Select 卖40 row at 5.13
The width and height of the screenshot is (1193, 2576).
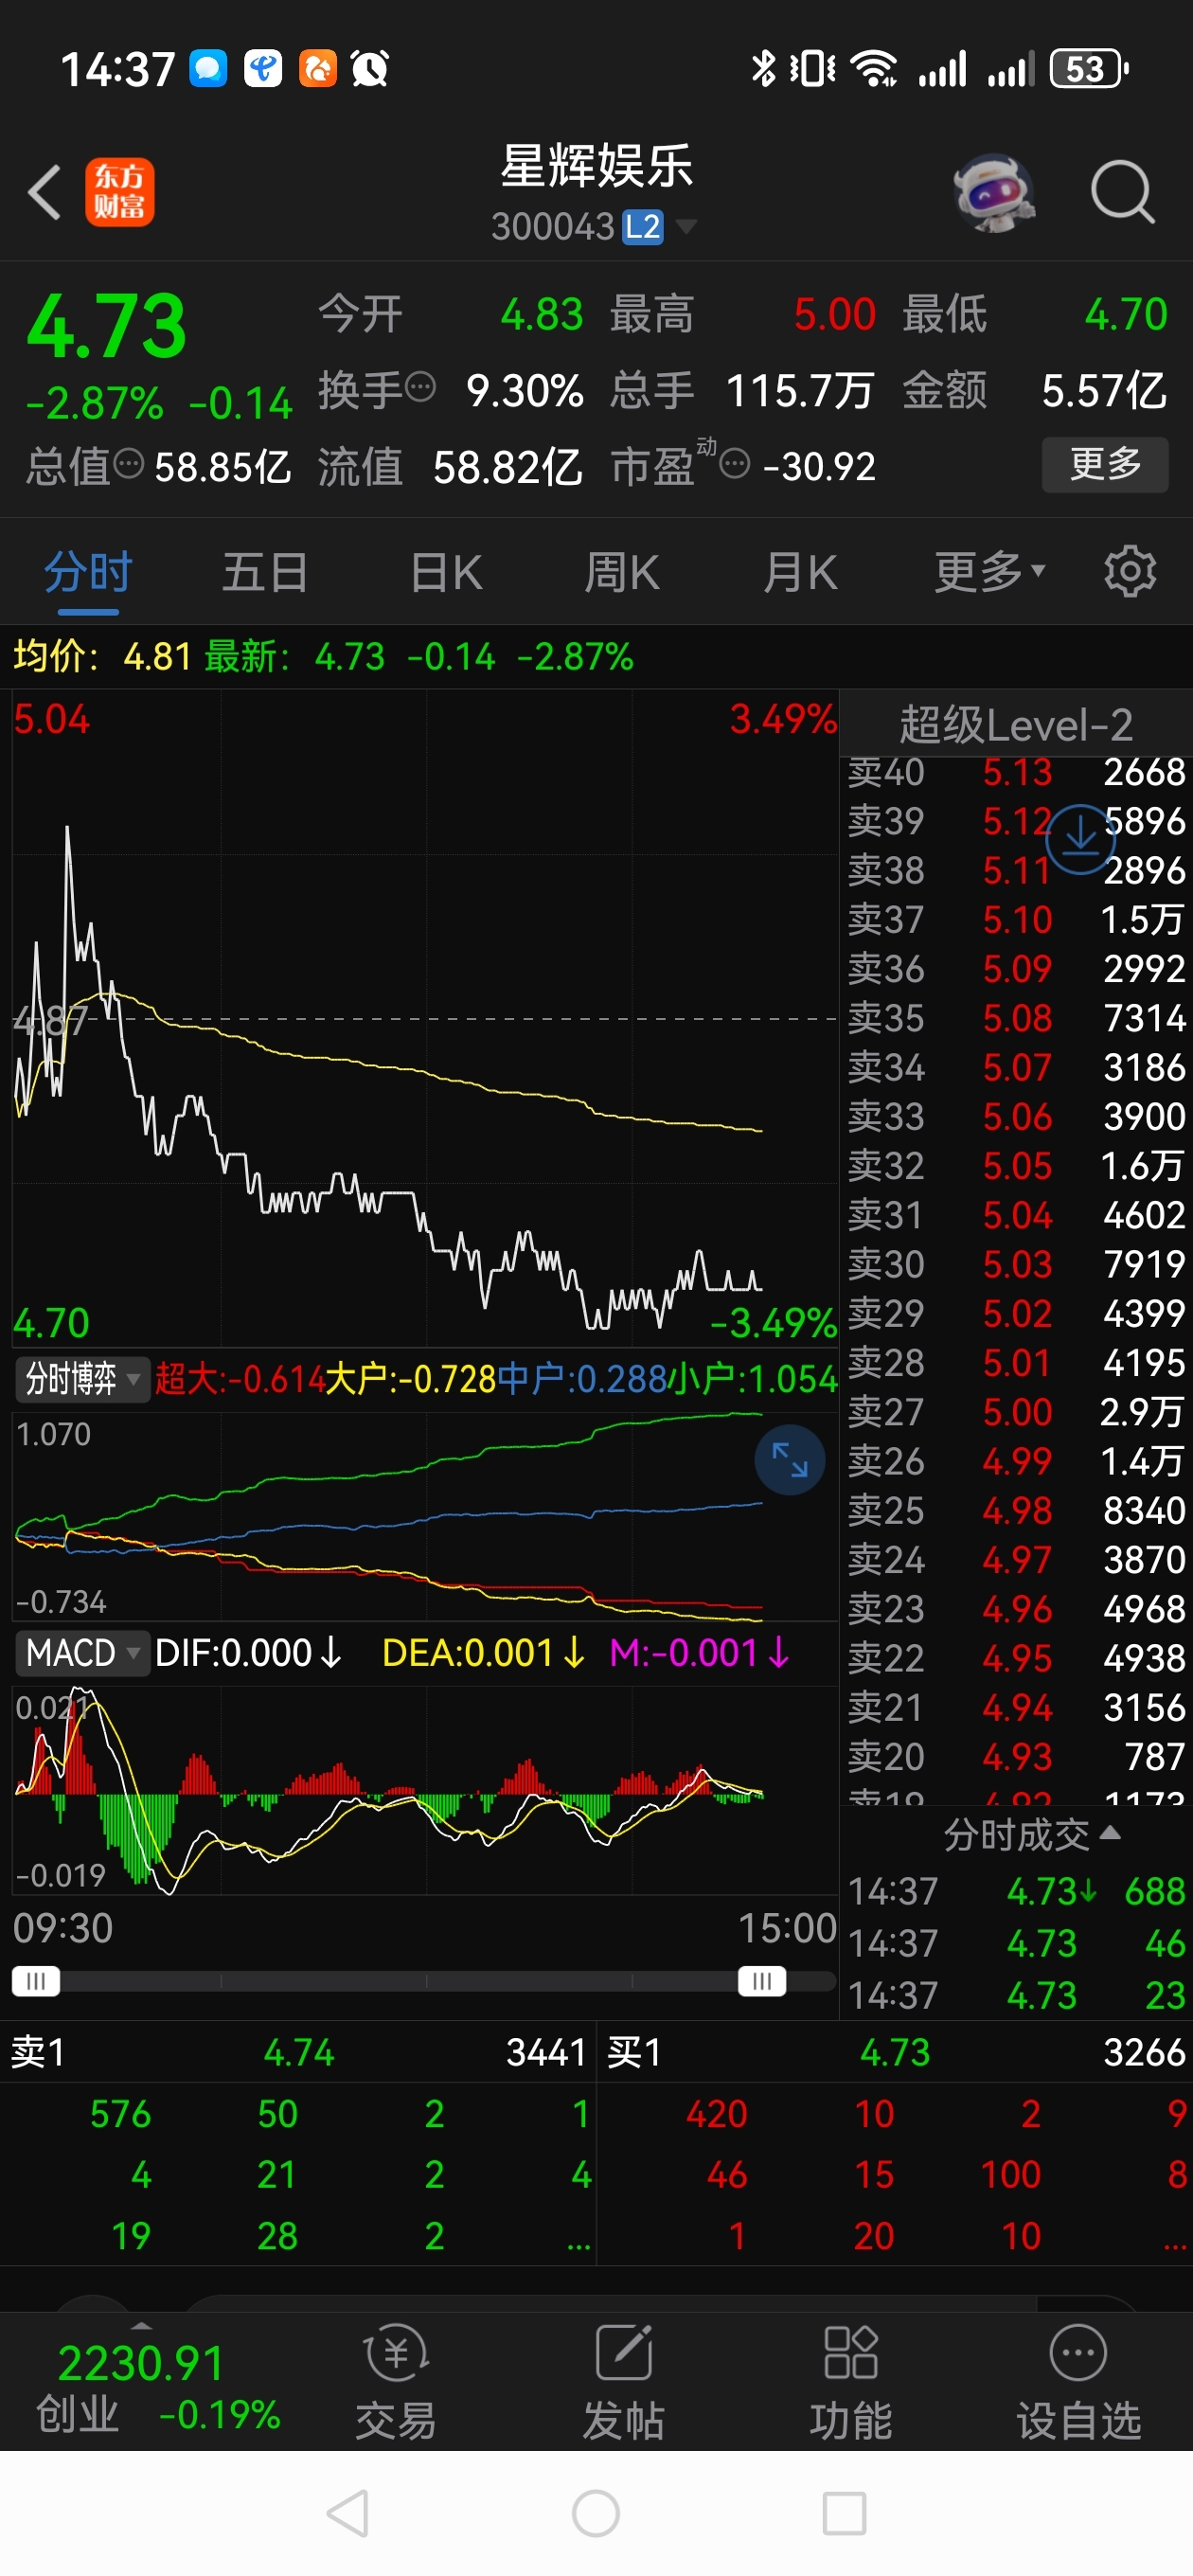1016,772
